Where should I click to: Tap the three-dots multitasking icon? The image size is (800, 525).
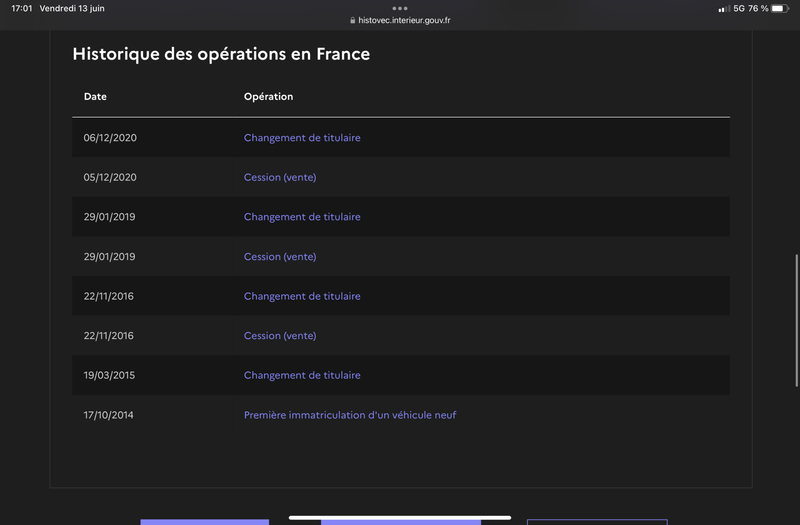click(399, 8)
